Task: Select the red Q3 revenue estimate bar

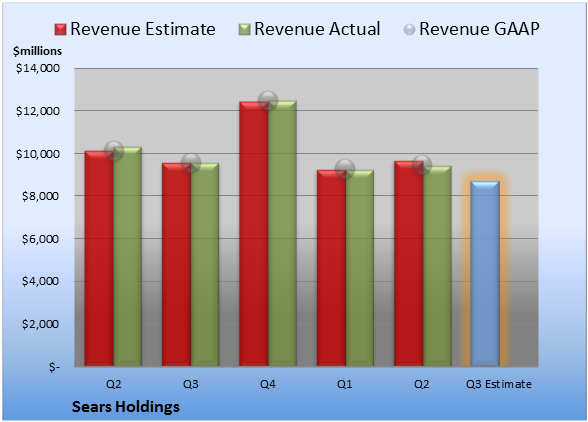Action: (176, 264)
